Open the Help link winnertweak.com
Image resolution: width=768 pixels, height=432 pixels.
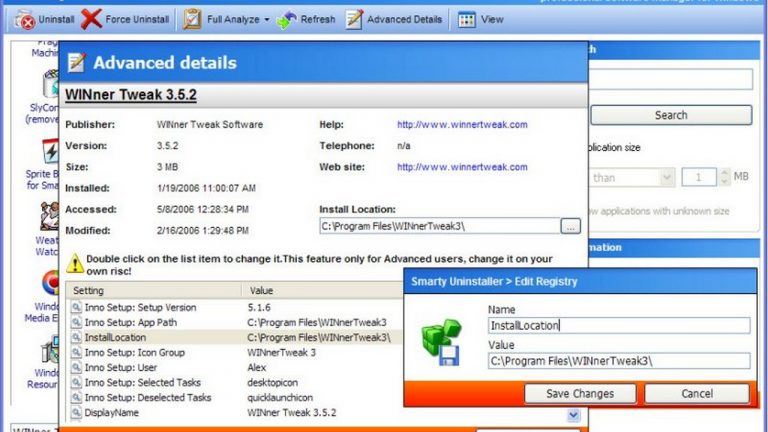tap(462, 124)
